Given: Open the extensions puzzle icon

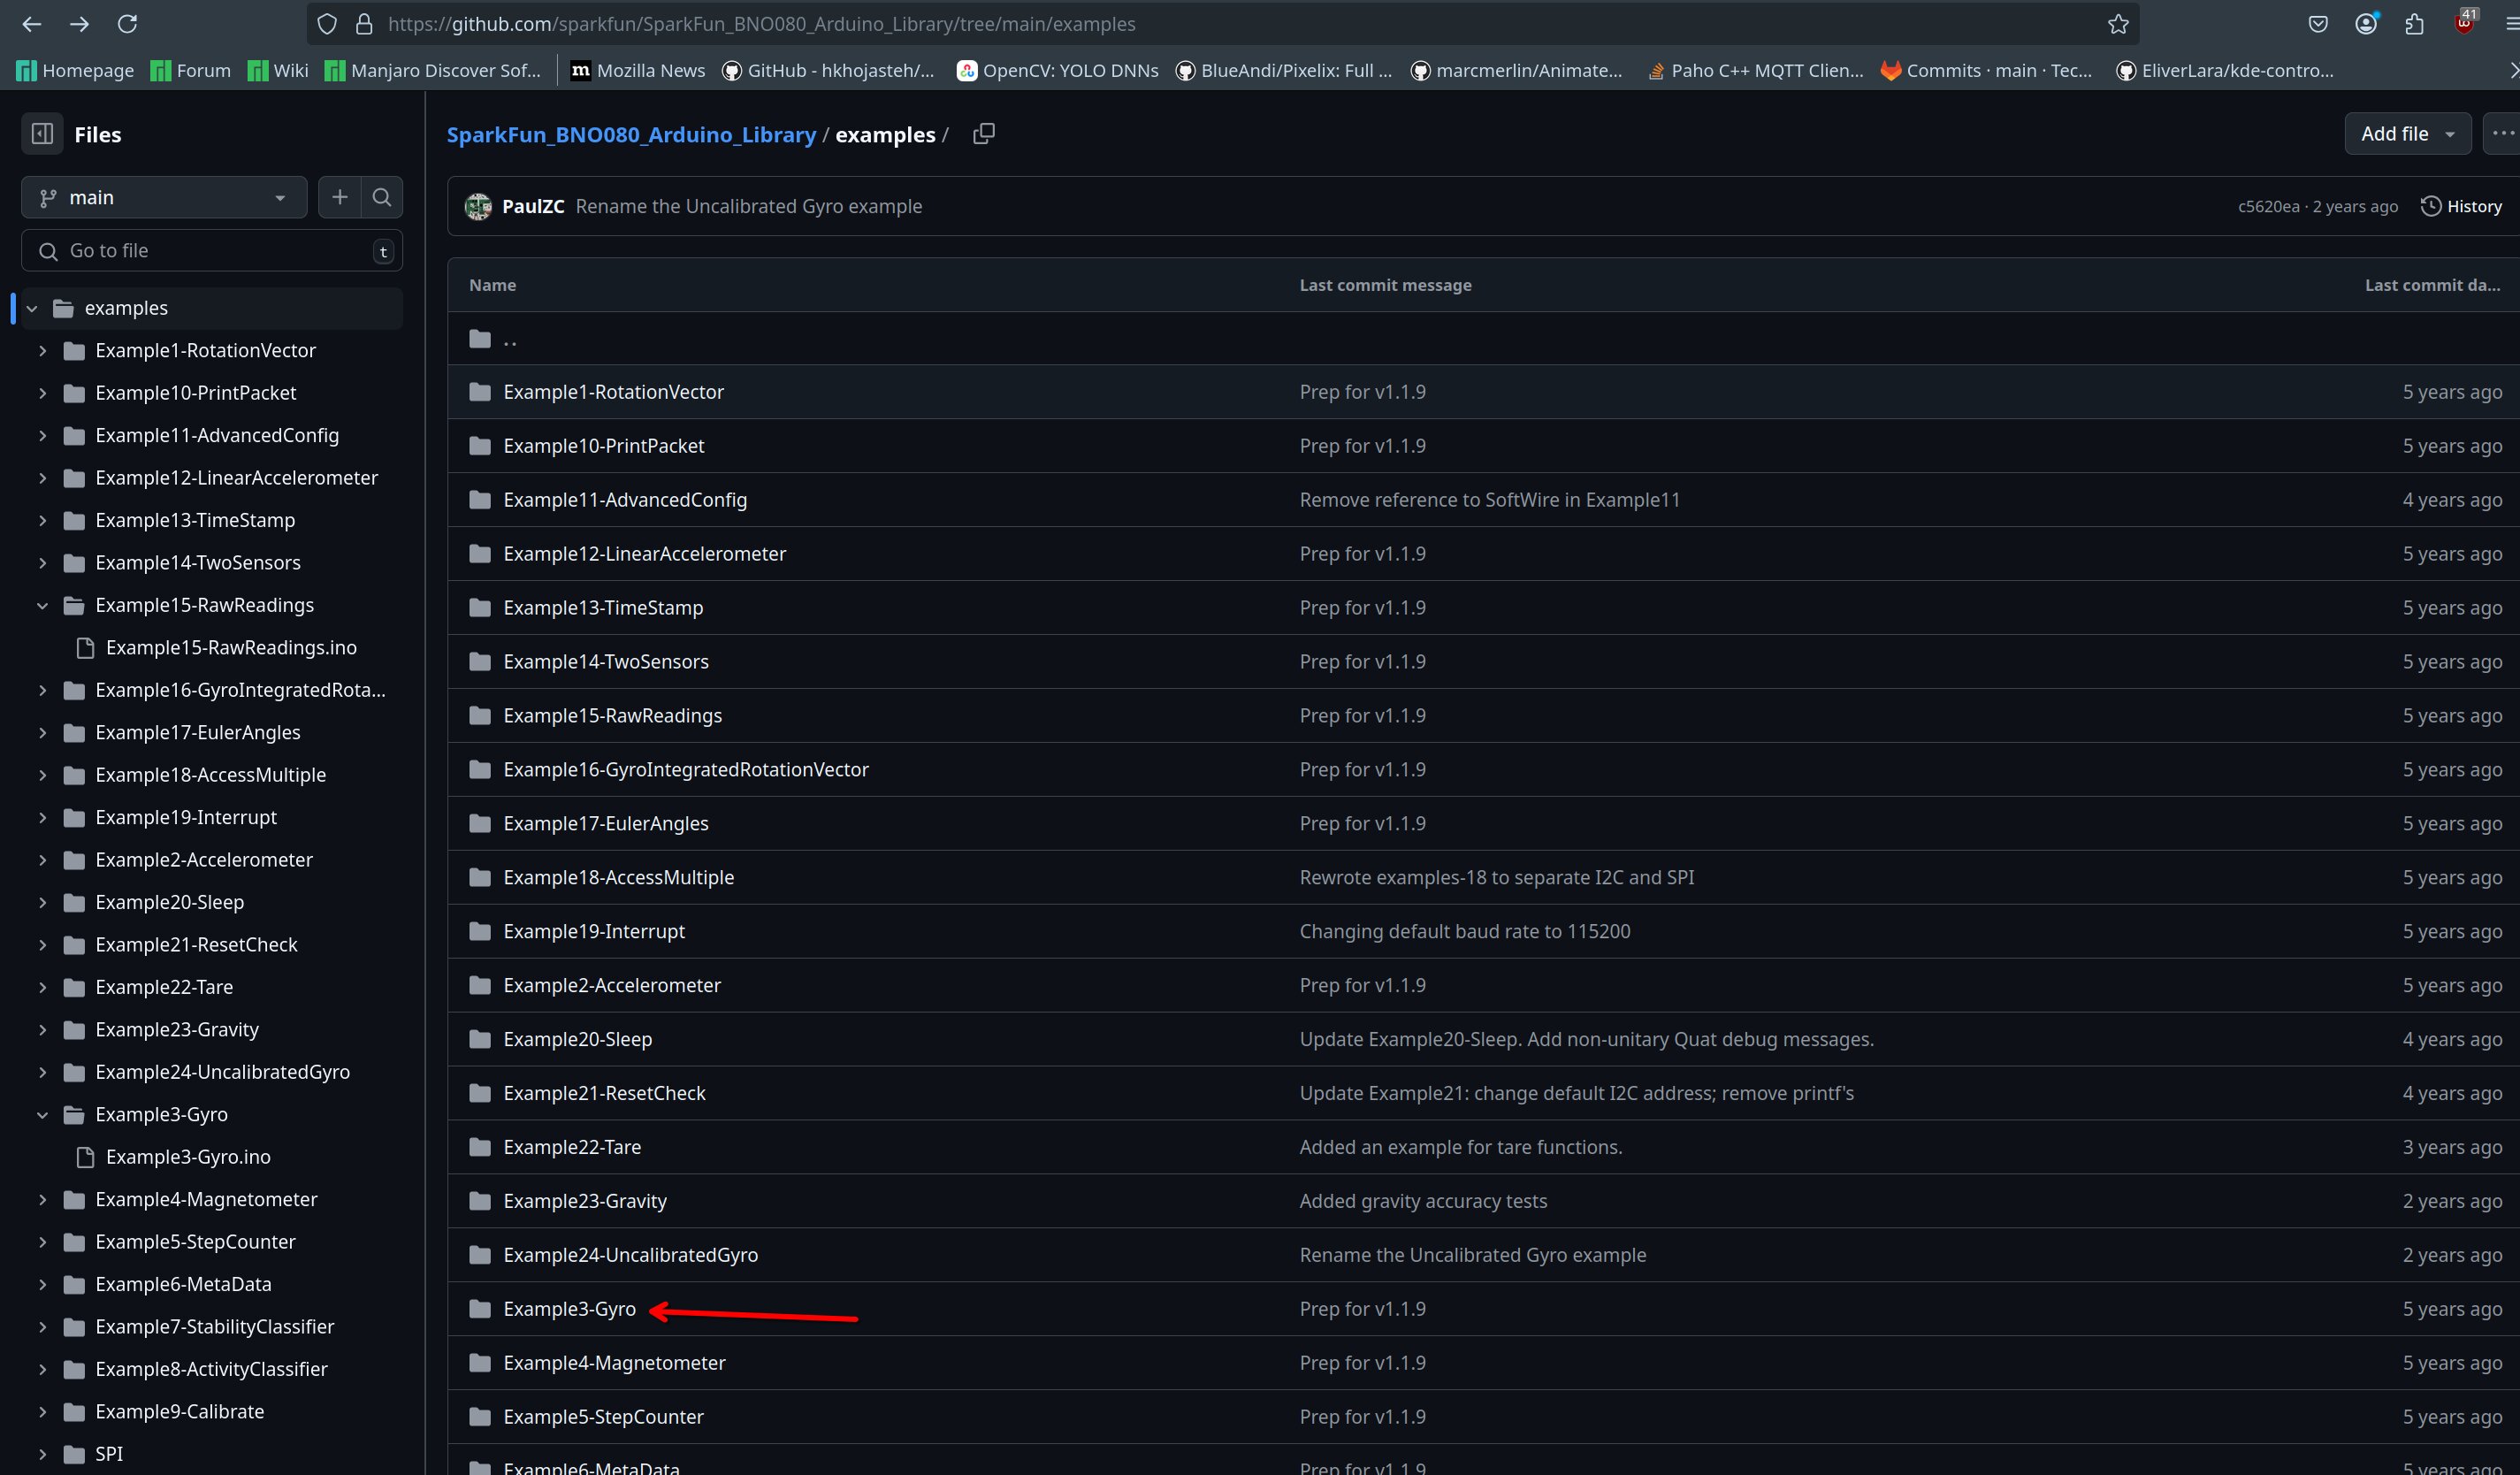Looking at the screenshot, I should coord(2414,24).
